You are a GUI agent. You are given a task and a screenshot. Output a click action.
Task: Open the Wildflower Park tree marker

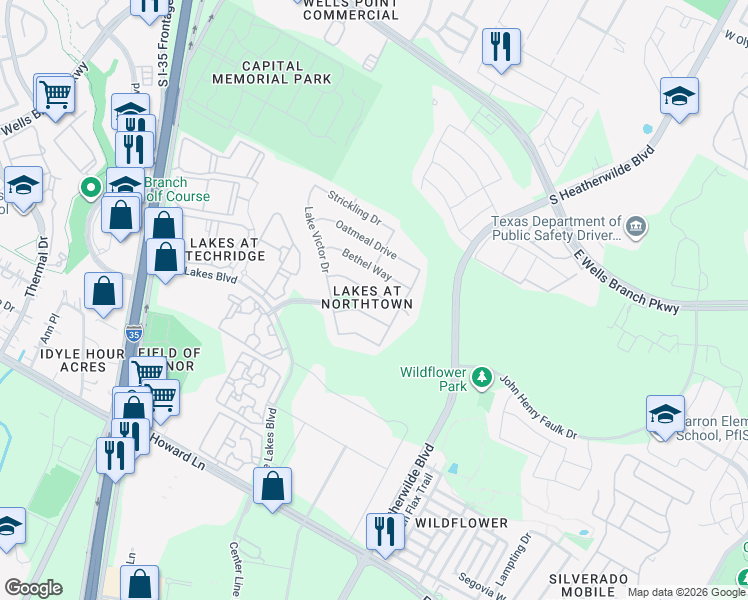482,379
